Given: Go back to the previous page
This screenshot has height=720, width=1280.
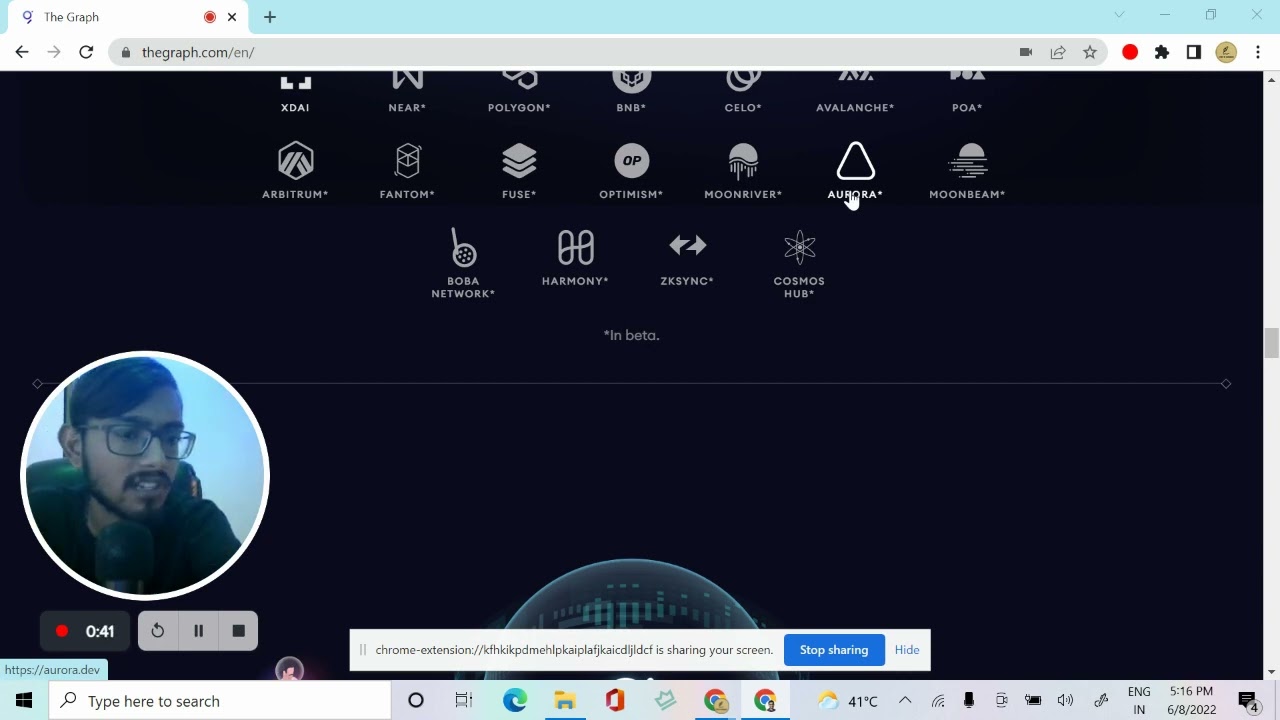Looking at the screenshot, I should pyautogui.click(x=22, y=52).
